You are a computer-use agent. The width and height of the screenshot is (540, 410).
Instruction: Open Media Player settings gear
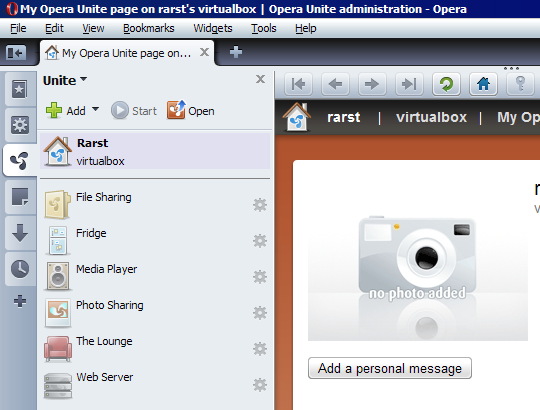tap(260, 277)
